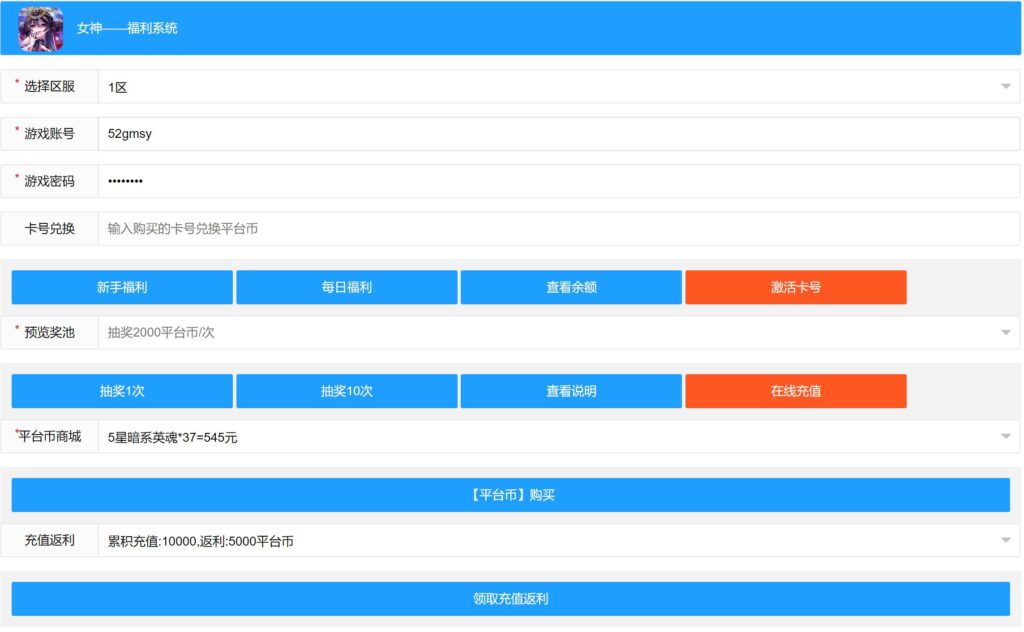
Task: Click the 抽奖1次 single draw button
Action: click(x=122, y=391)
